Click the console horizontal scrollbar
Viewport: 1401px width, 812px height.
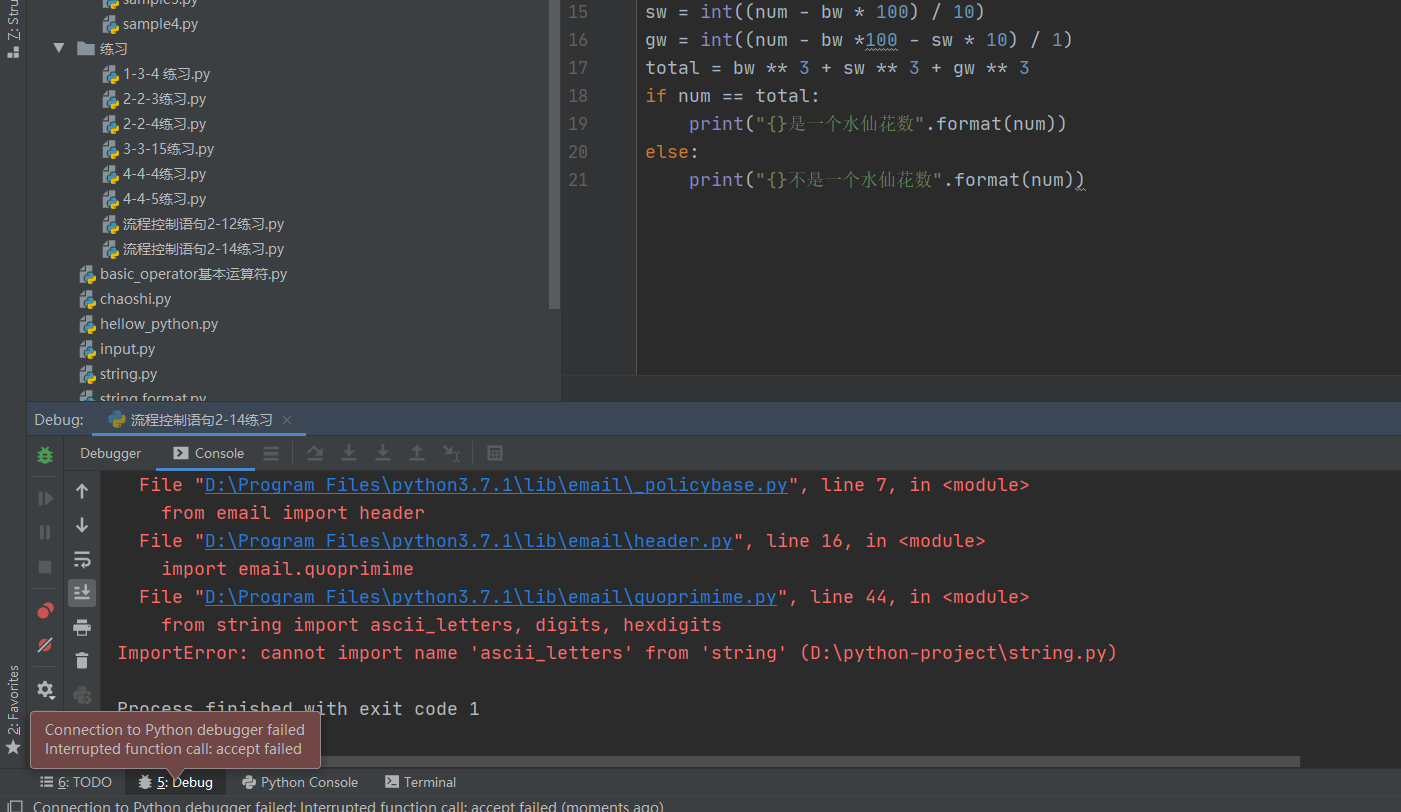pyautogui.click(x=700, y=762)
